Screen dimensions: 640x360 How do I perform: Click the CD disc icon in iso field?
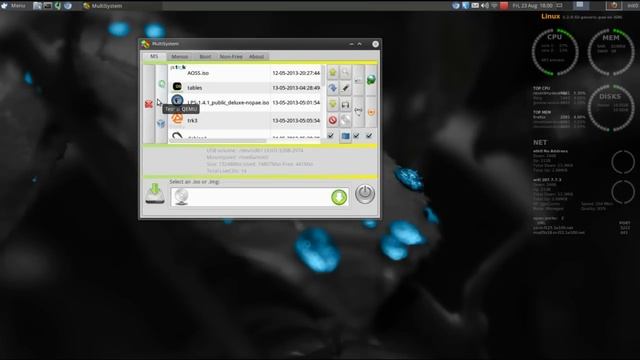tap(181, 197)
